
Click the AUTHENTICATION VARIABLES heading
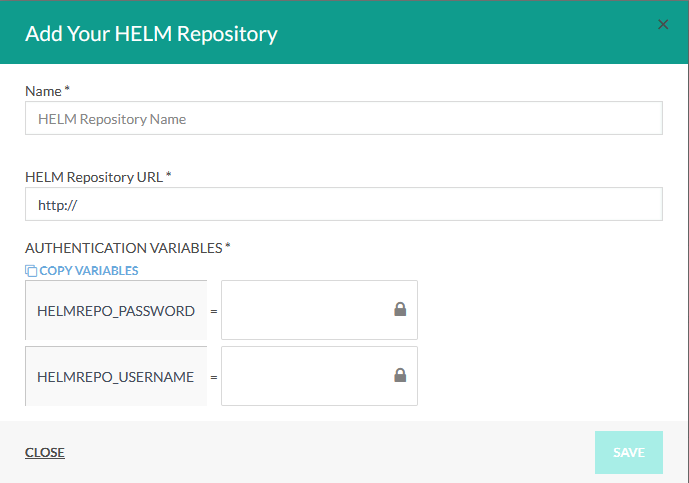[127, 248]
